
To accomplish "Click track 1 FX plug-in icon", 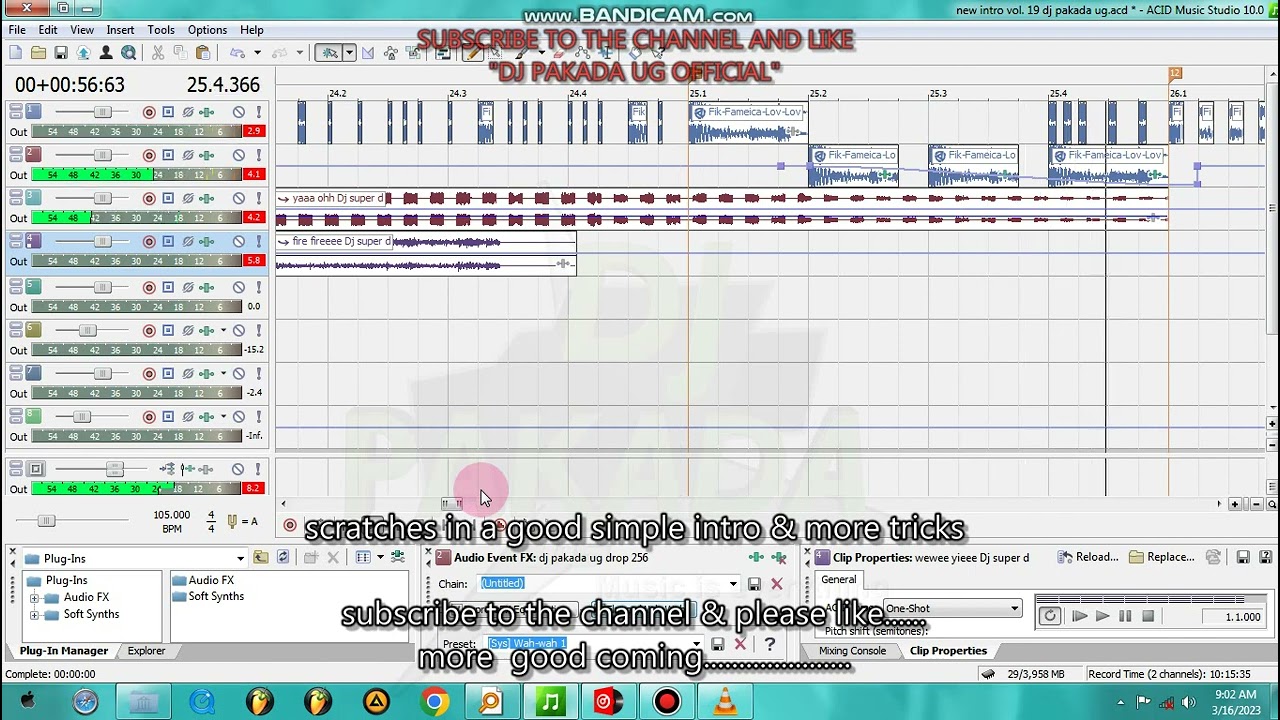I will tap(206, 112).
